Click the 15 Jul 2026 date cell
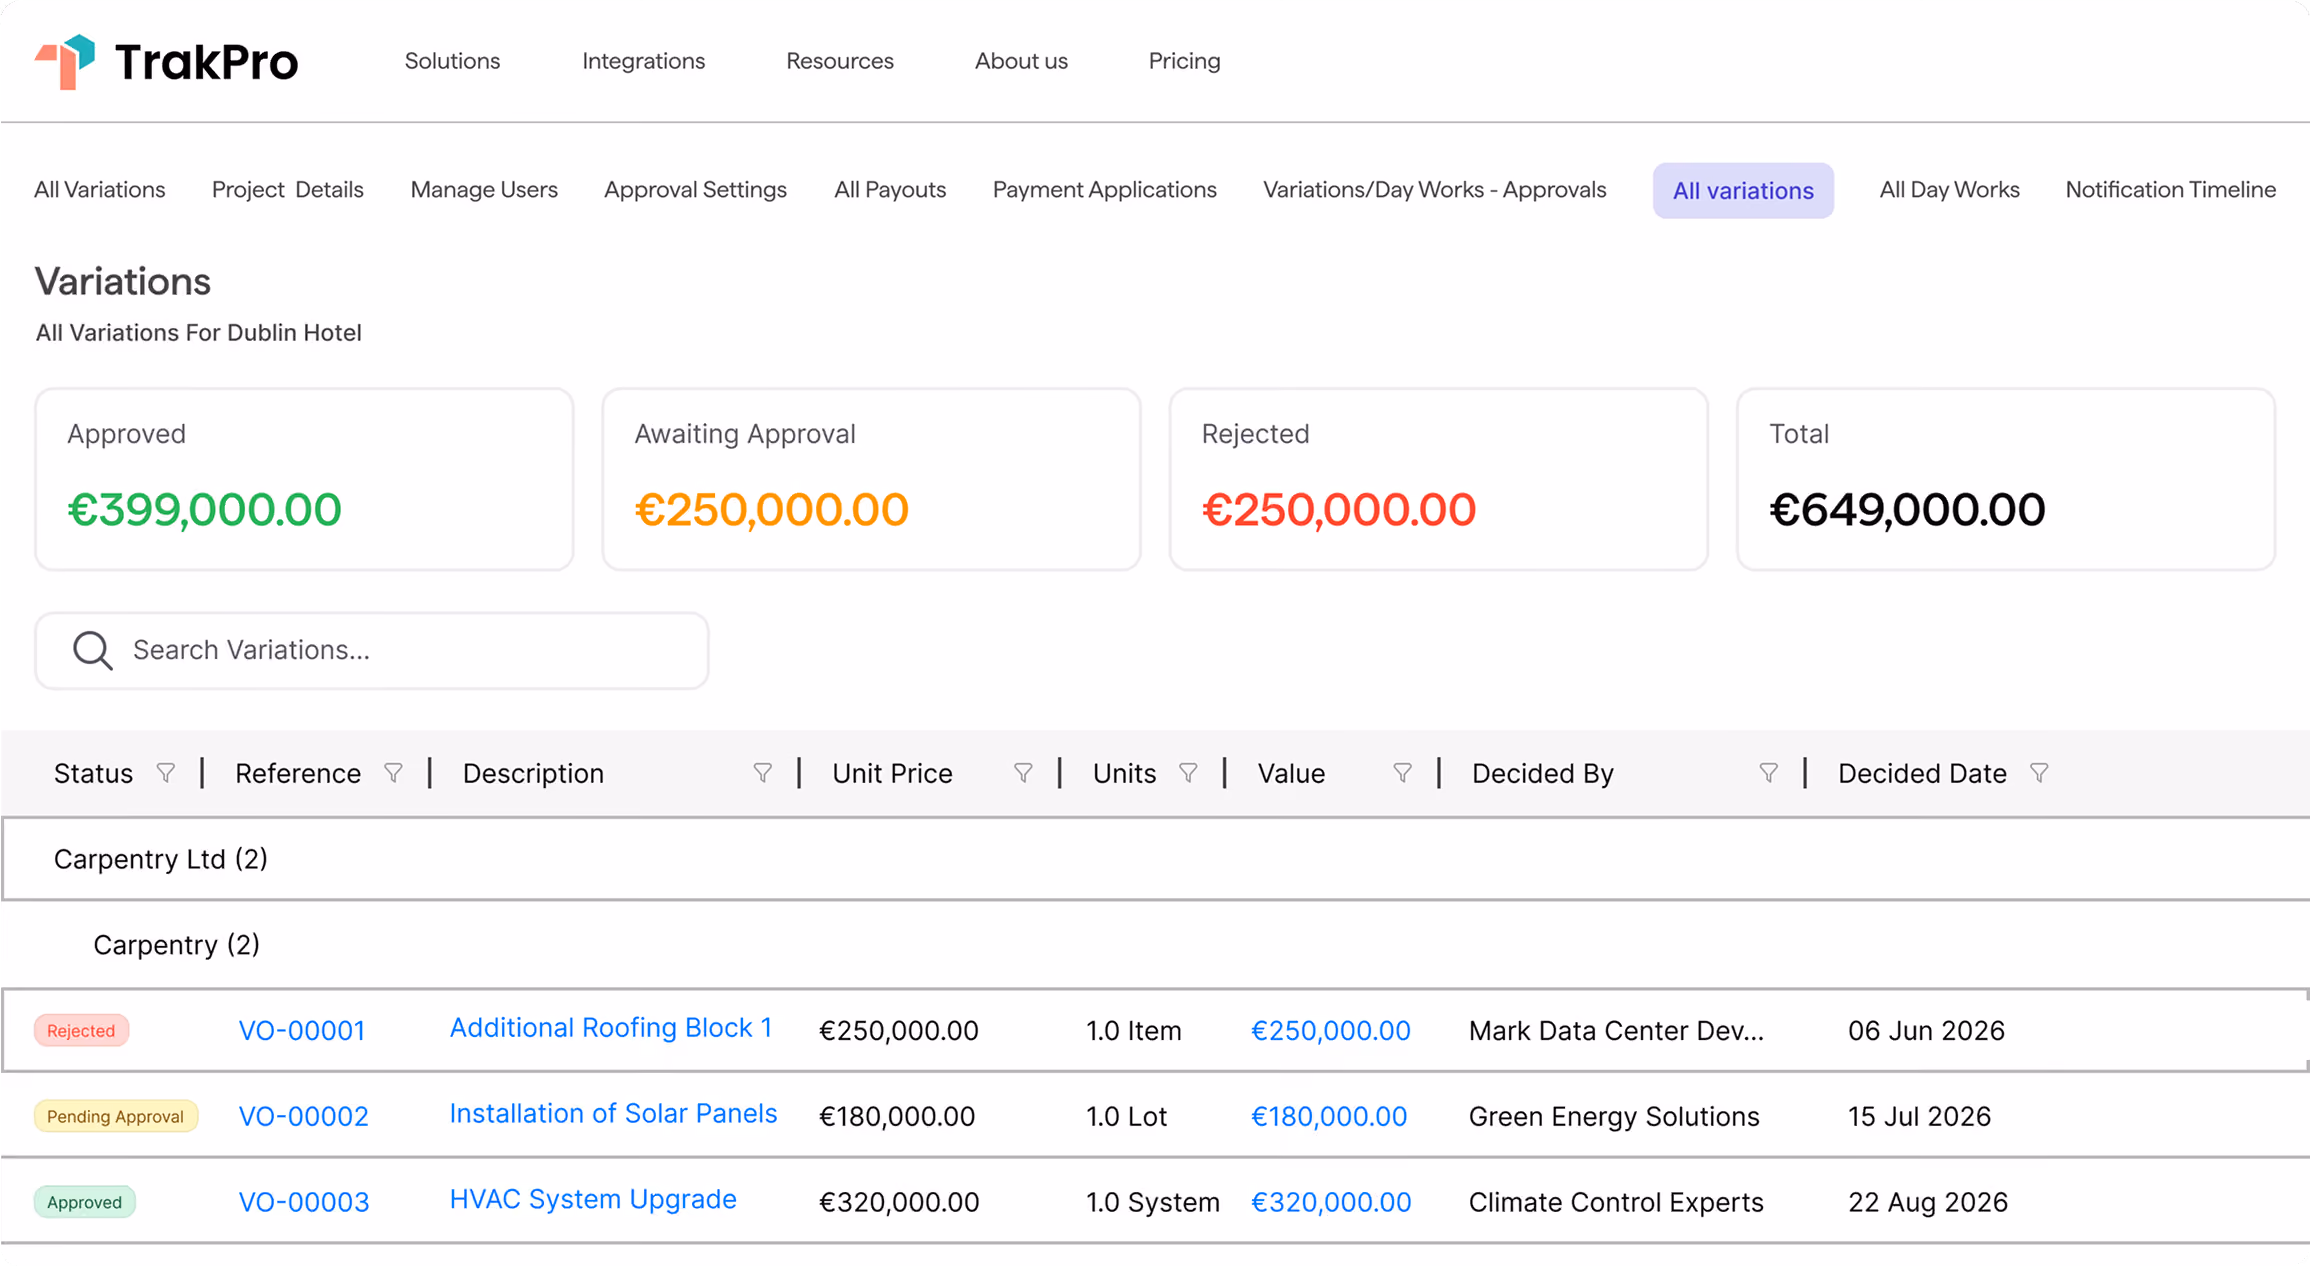 1919,1117
